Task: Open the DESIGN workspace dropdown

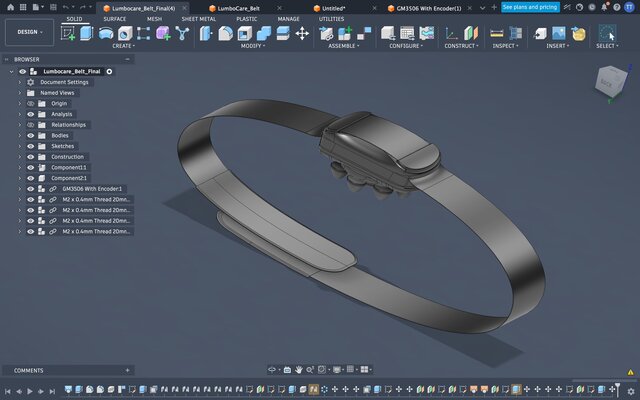Action: click(x=29, y=32)
